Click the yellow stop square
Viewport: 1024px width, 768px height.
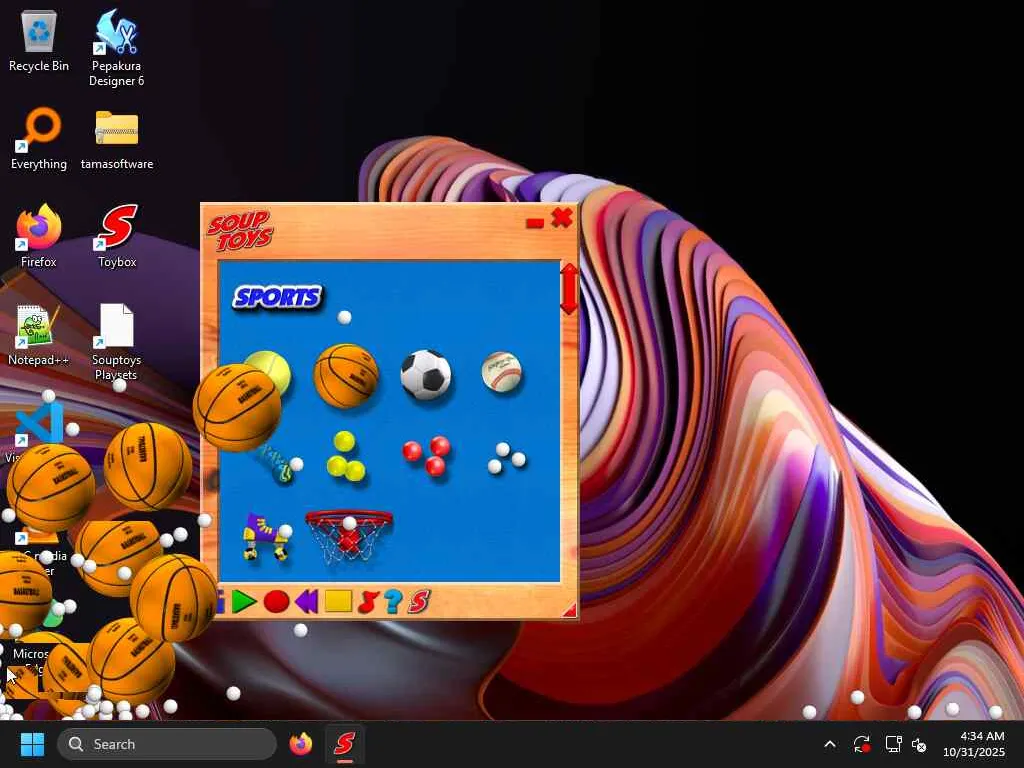tap(338, 601)
